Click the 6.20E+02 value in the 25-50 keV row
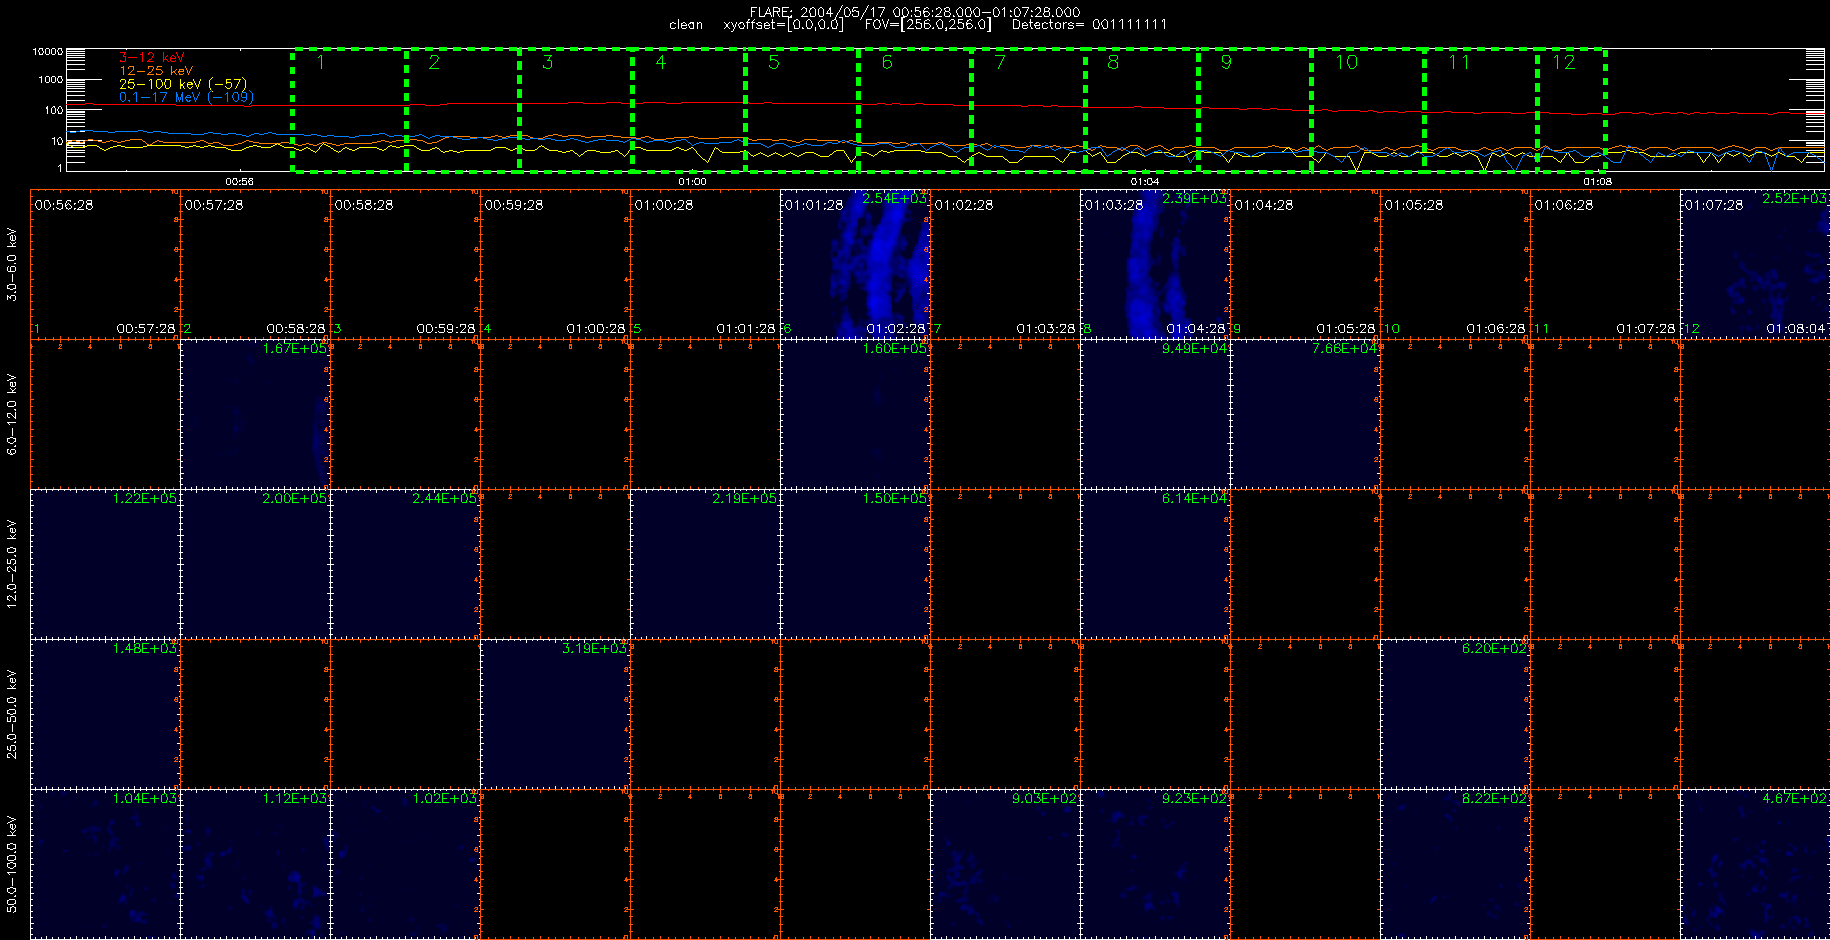This screenshot has height=940, width=1830. pyautogui.click(x=1494, y=649)
